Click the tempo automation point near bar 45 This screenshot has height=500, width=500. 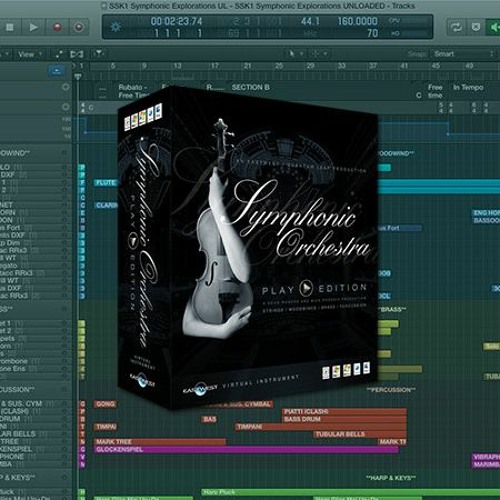448,134
